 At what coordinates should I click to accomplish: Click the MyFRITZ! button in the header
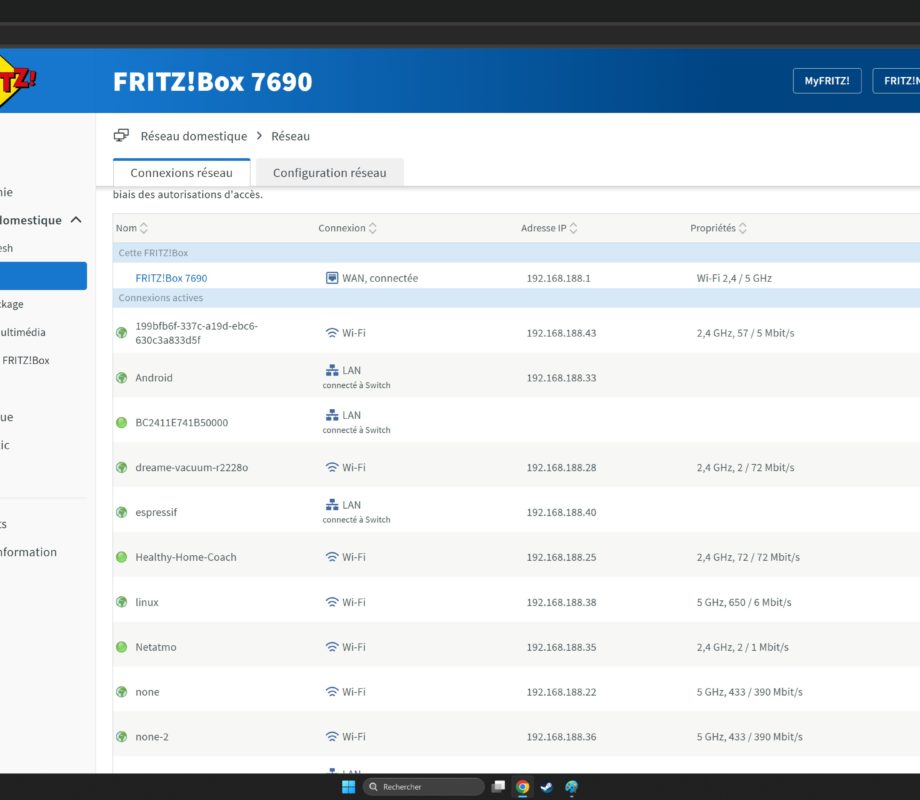click(827, 81)
